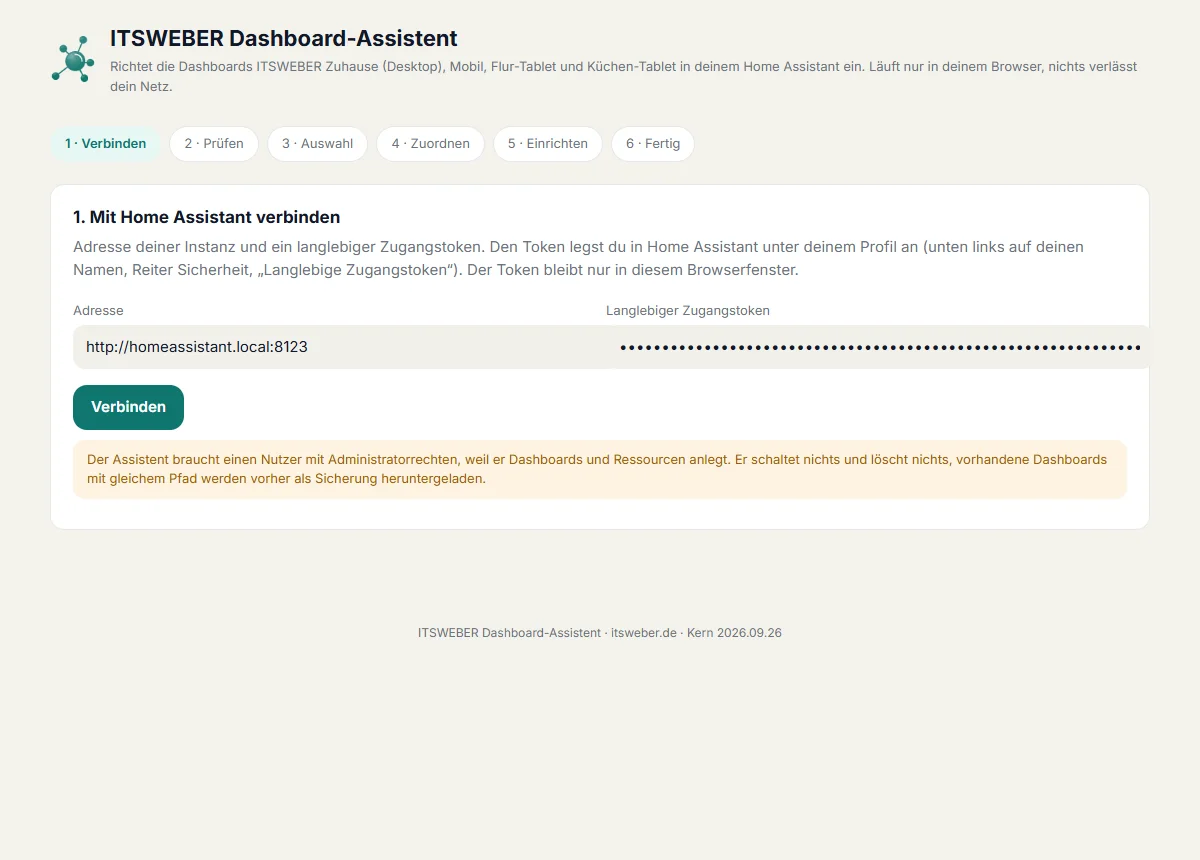Jump to the 6 · Fertig step
Screen dimensions: 1200x860
point(653,144)
